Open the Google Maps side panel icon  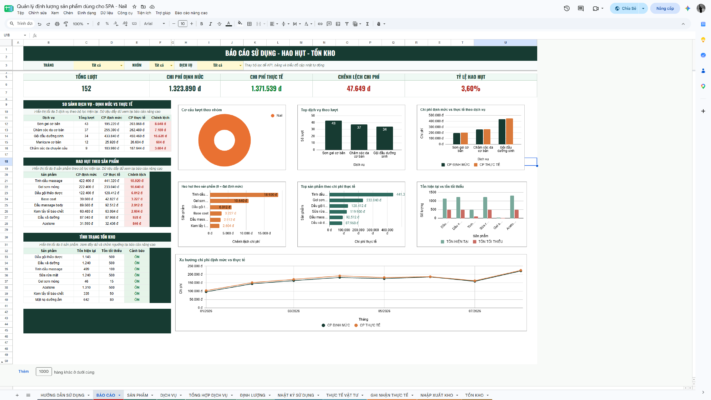[x=703, y=86]
